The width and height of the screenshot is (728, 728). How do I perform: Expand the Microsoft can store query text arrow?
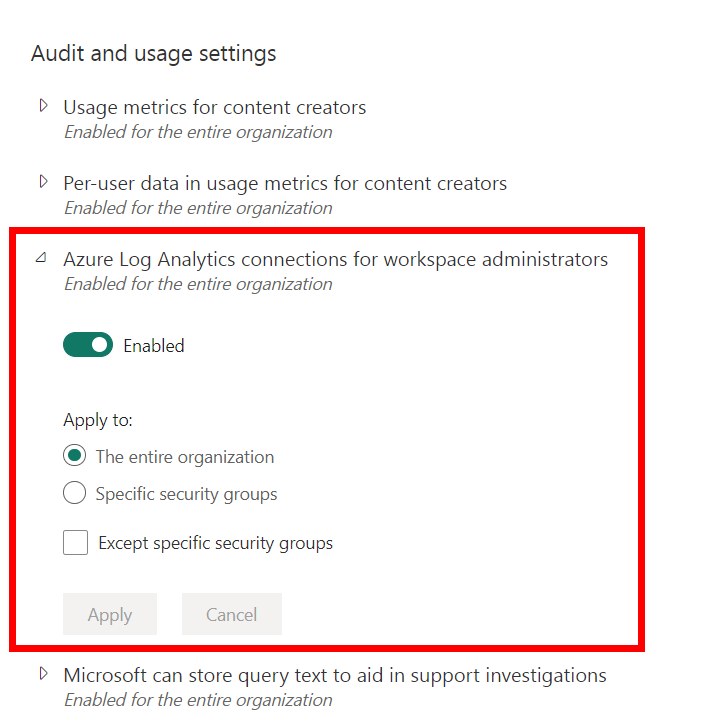(43, 674)
